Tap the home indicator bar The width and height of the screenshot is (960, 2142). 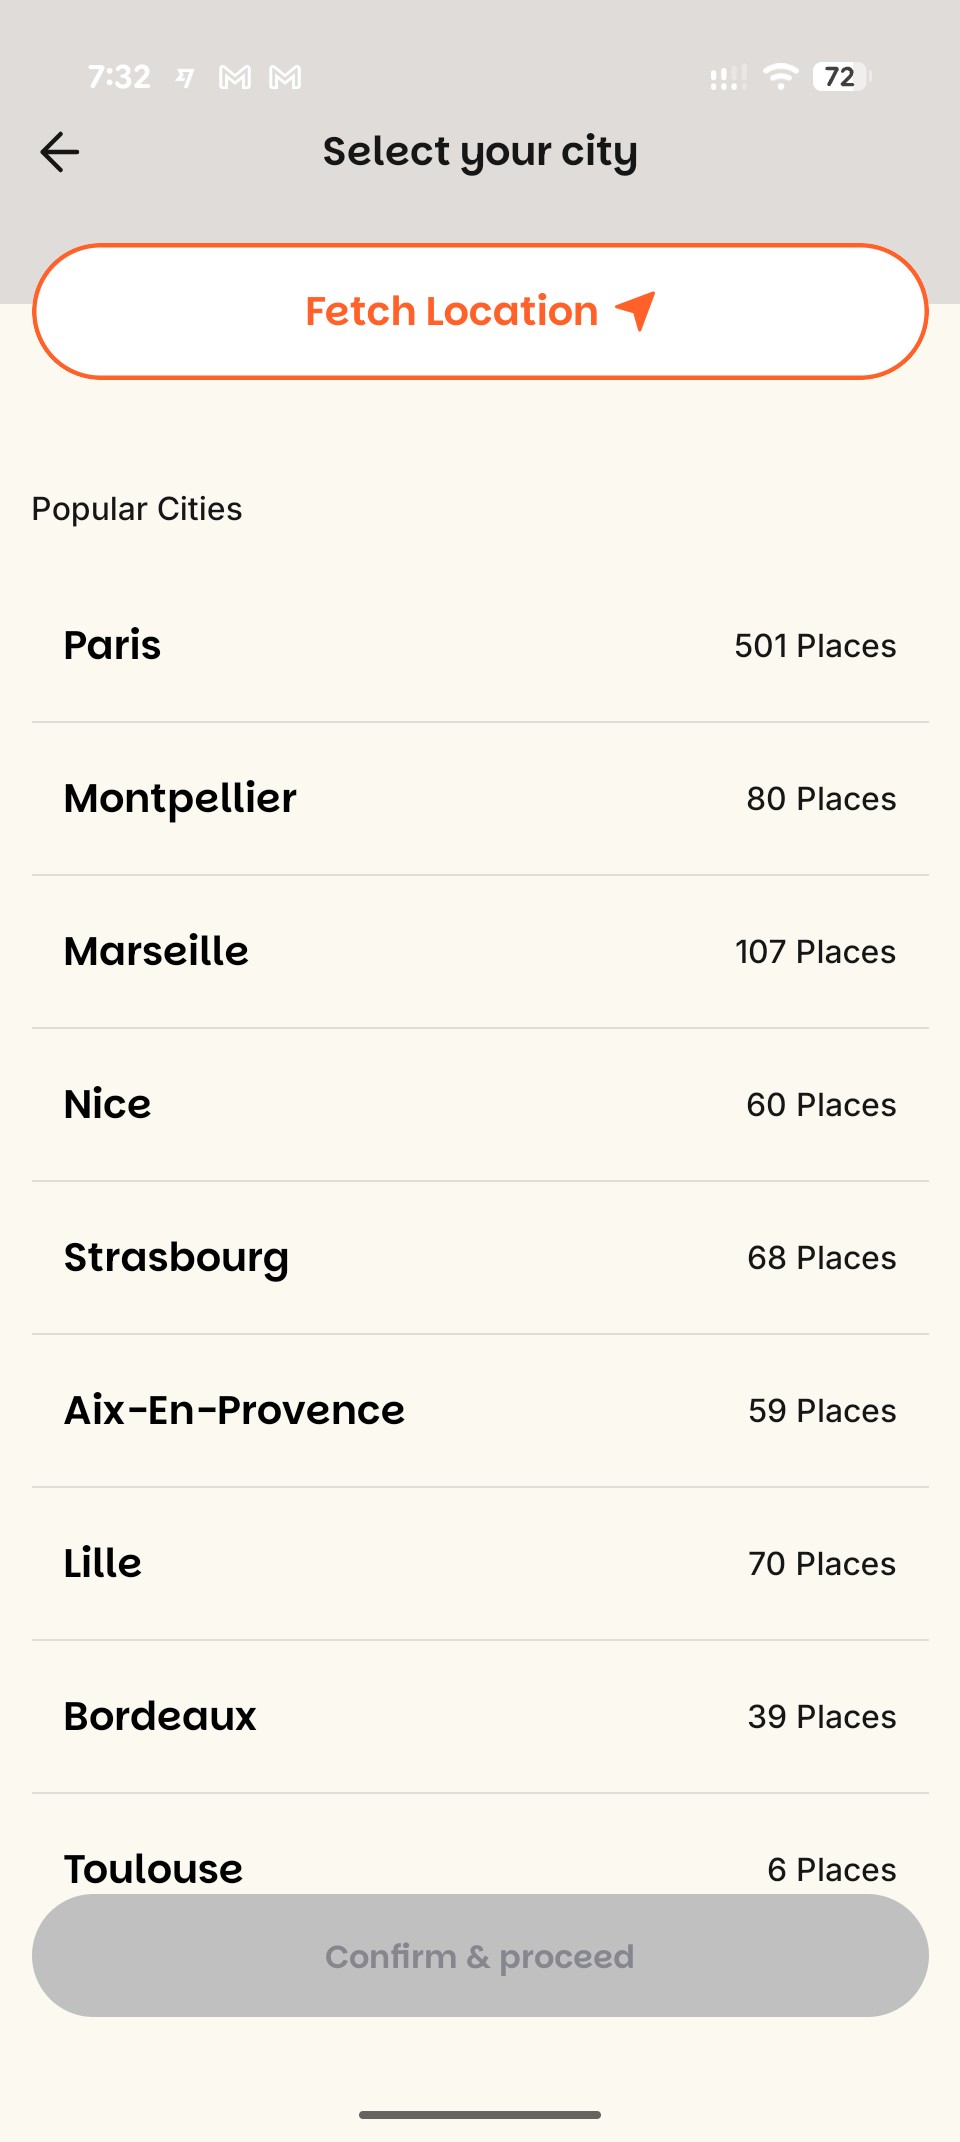(x=480, y=2114)
